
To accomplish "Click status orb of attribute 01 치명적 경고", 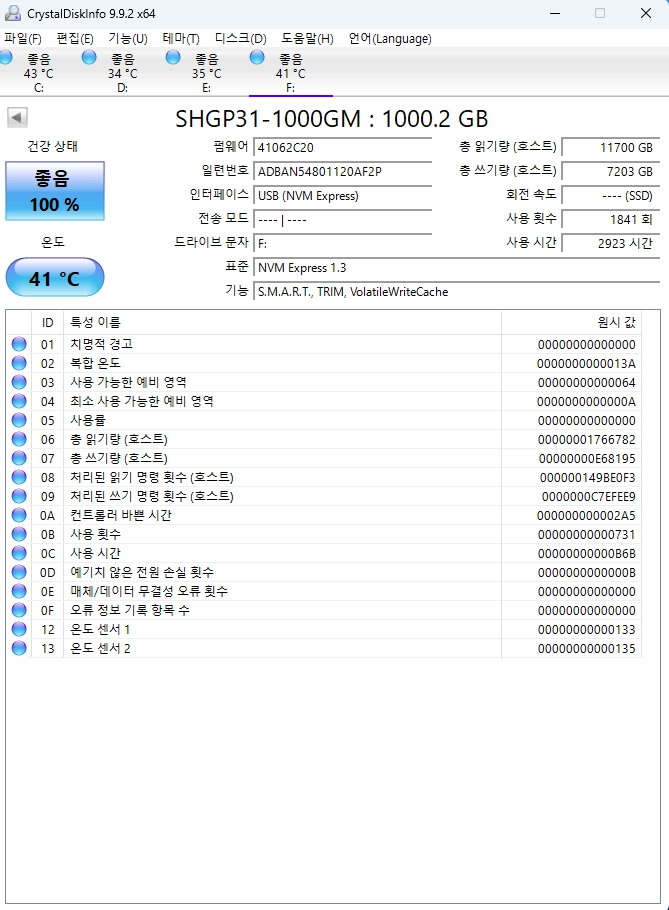I will [x=19, y=344].
